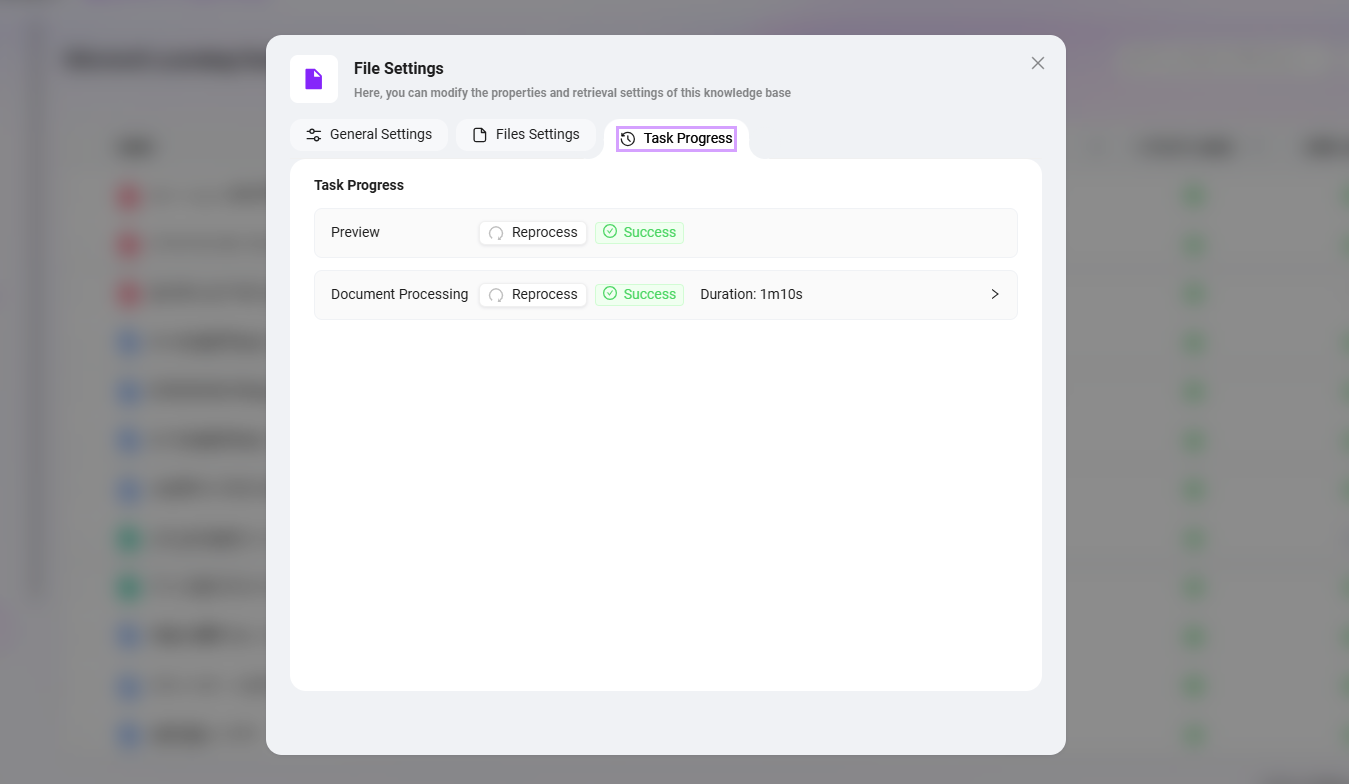
Task: Click the Preview task label
Action: click(355, 232)
